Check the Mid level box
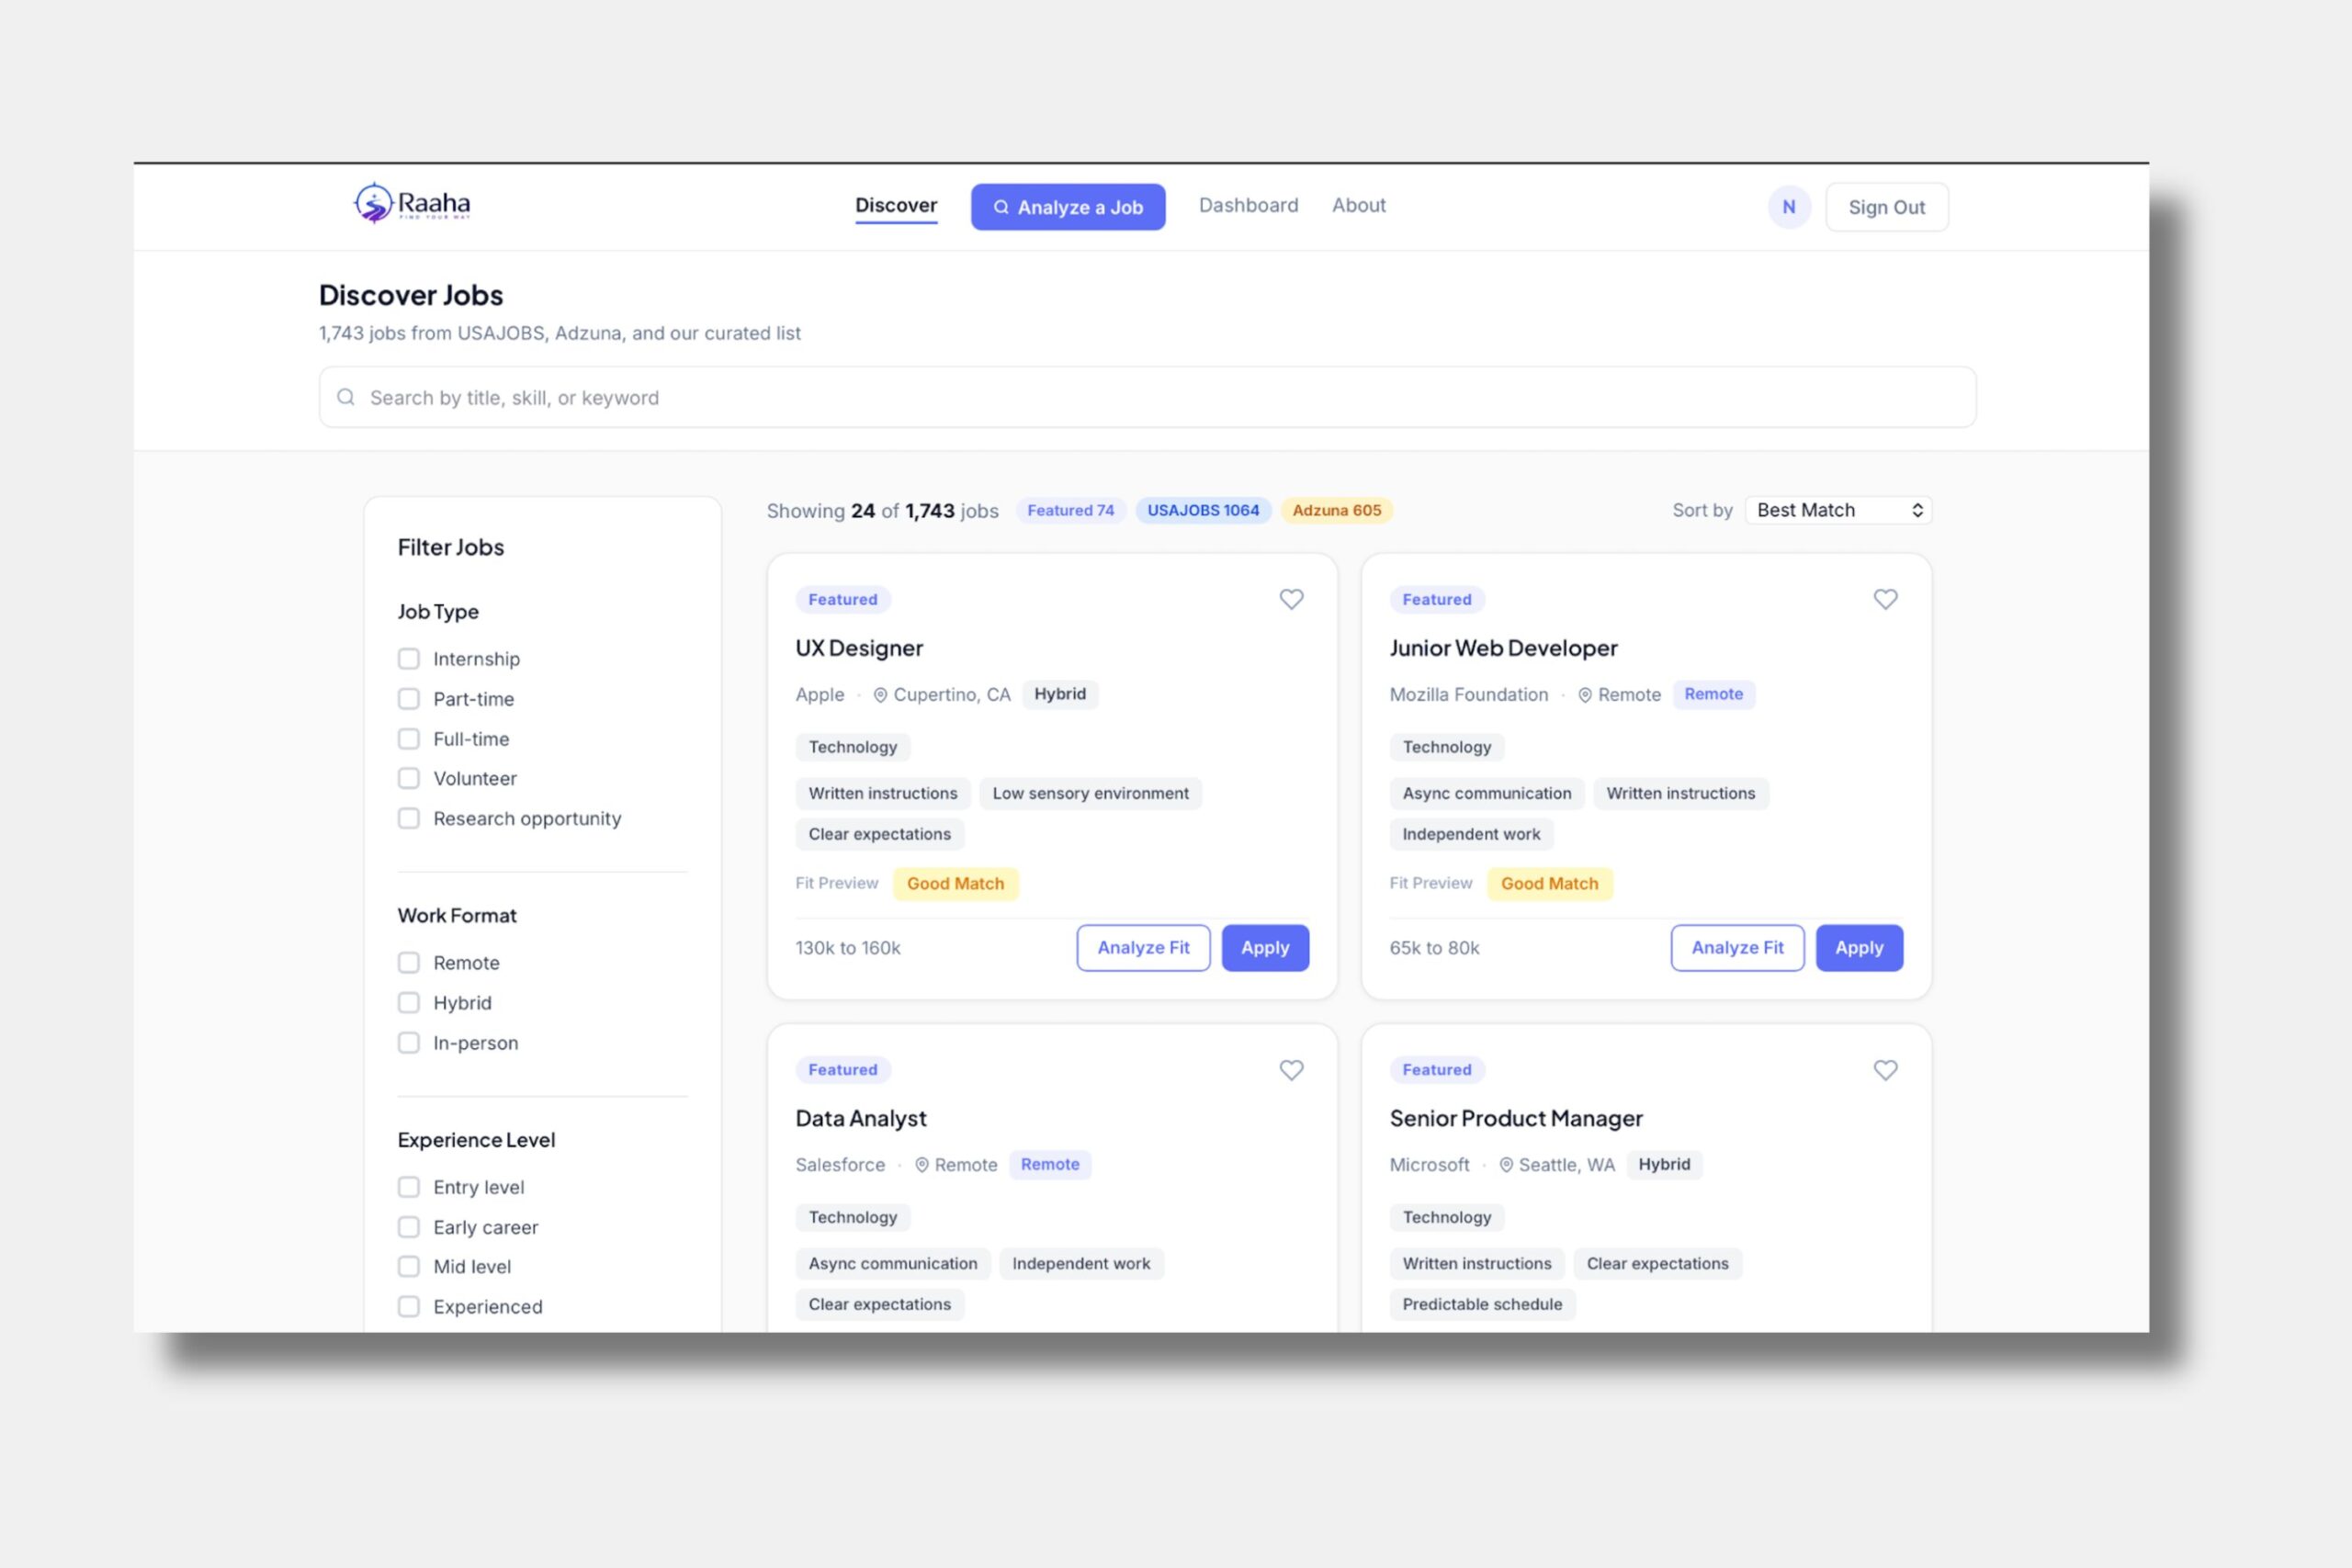The height and width of the screenshot is (1568, 2352). 409,1267
